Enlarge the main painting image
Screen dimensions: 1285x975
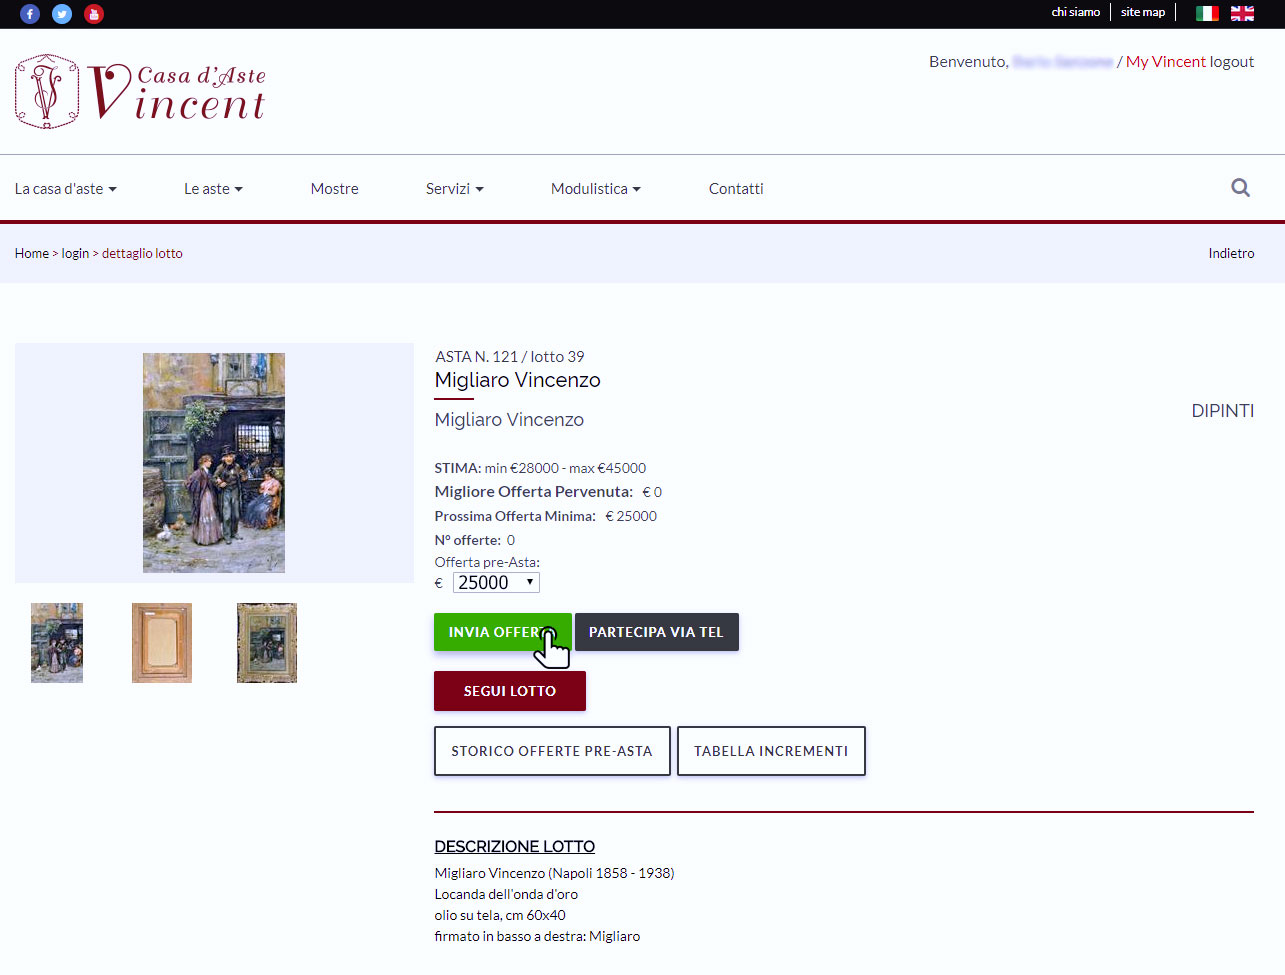[x=214, y=463]
